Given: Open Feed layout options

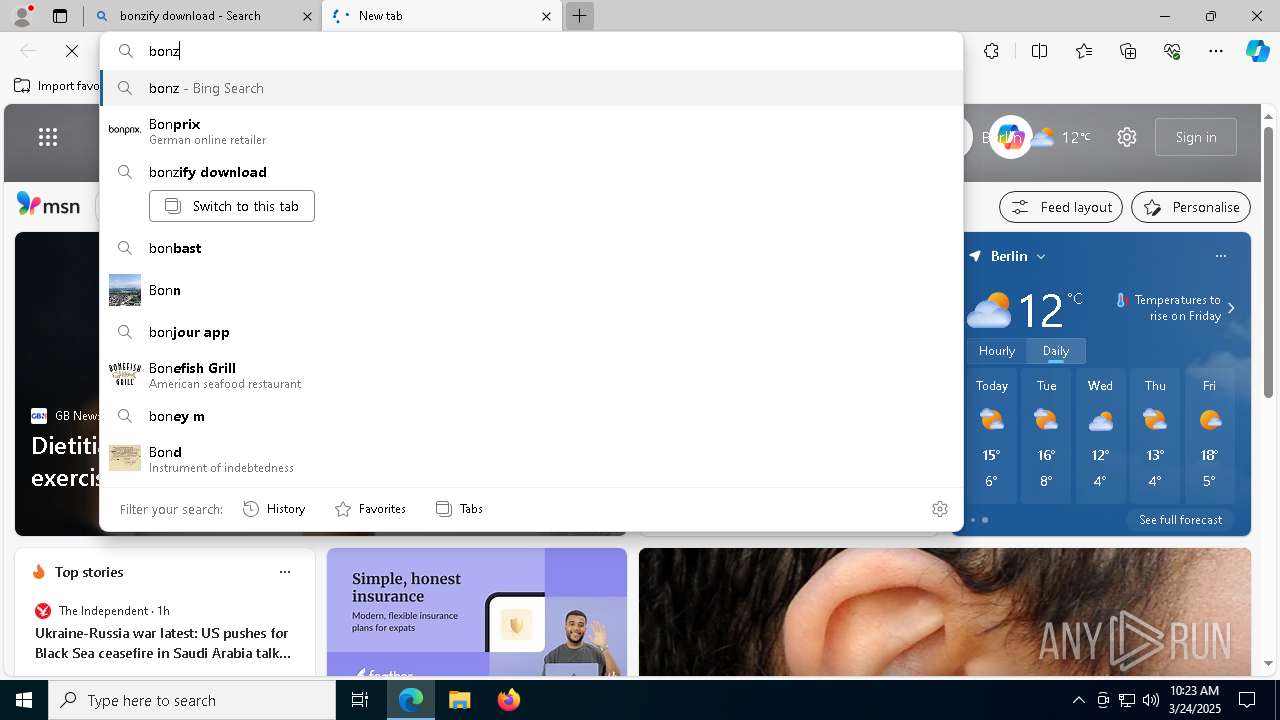Looking at the screenshot, I should pyautogui.click(x=1061, y=207).
